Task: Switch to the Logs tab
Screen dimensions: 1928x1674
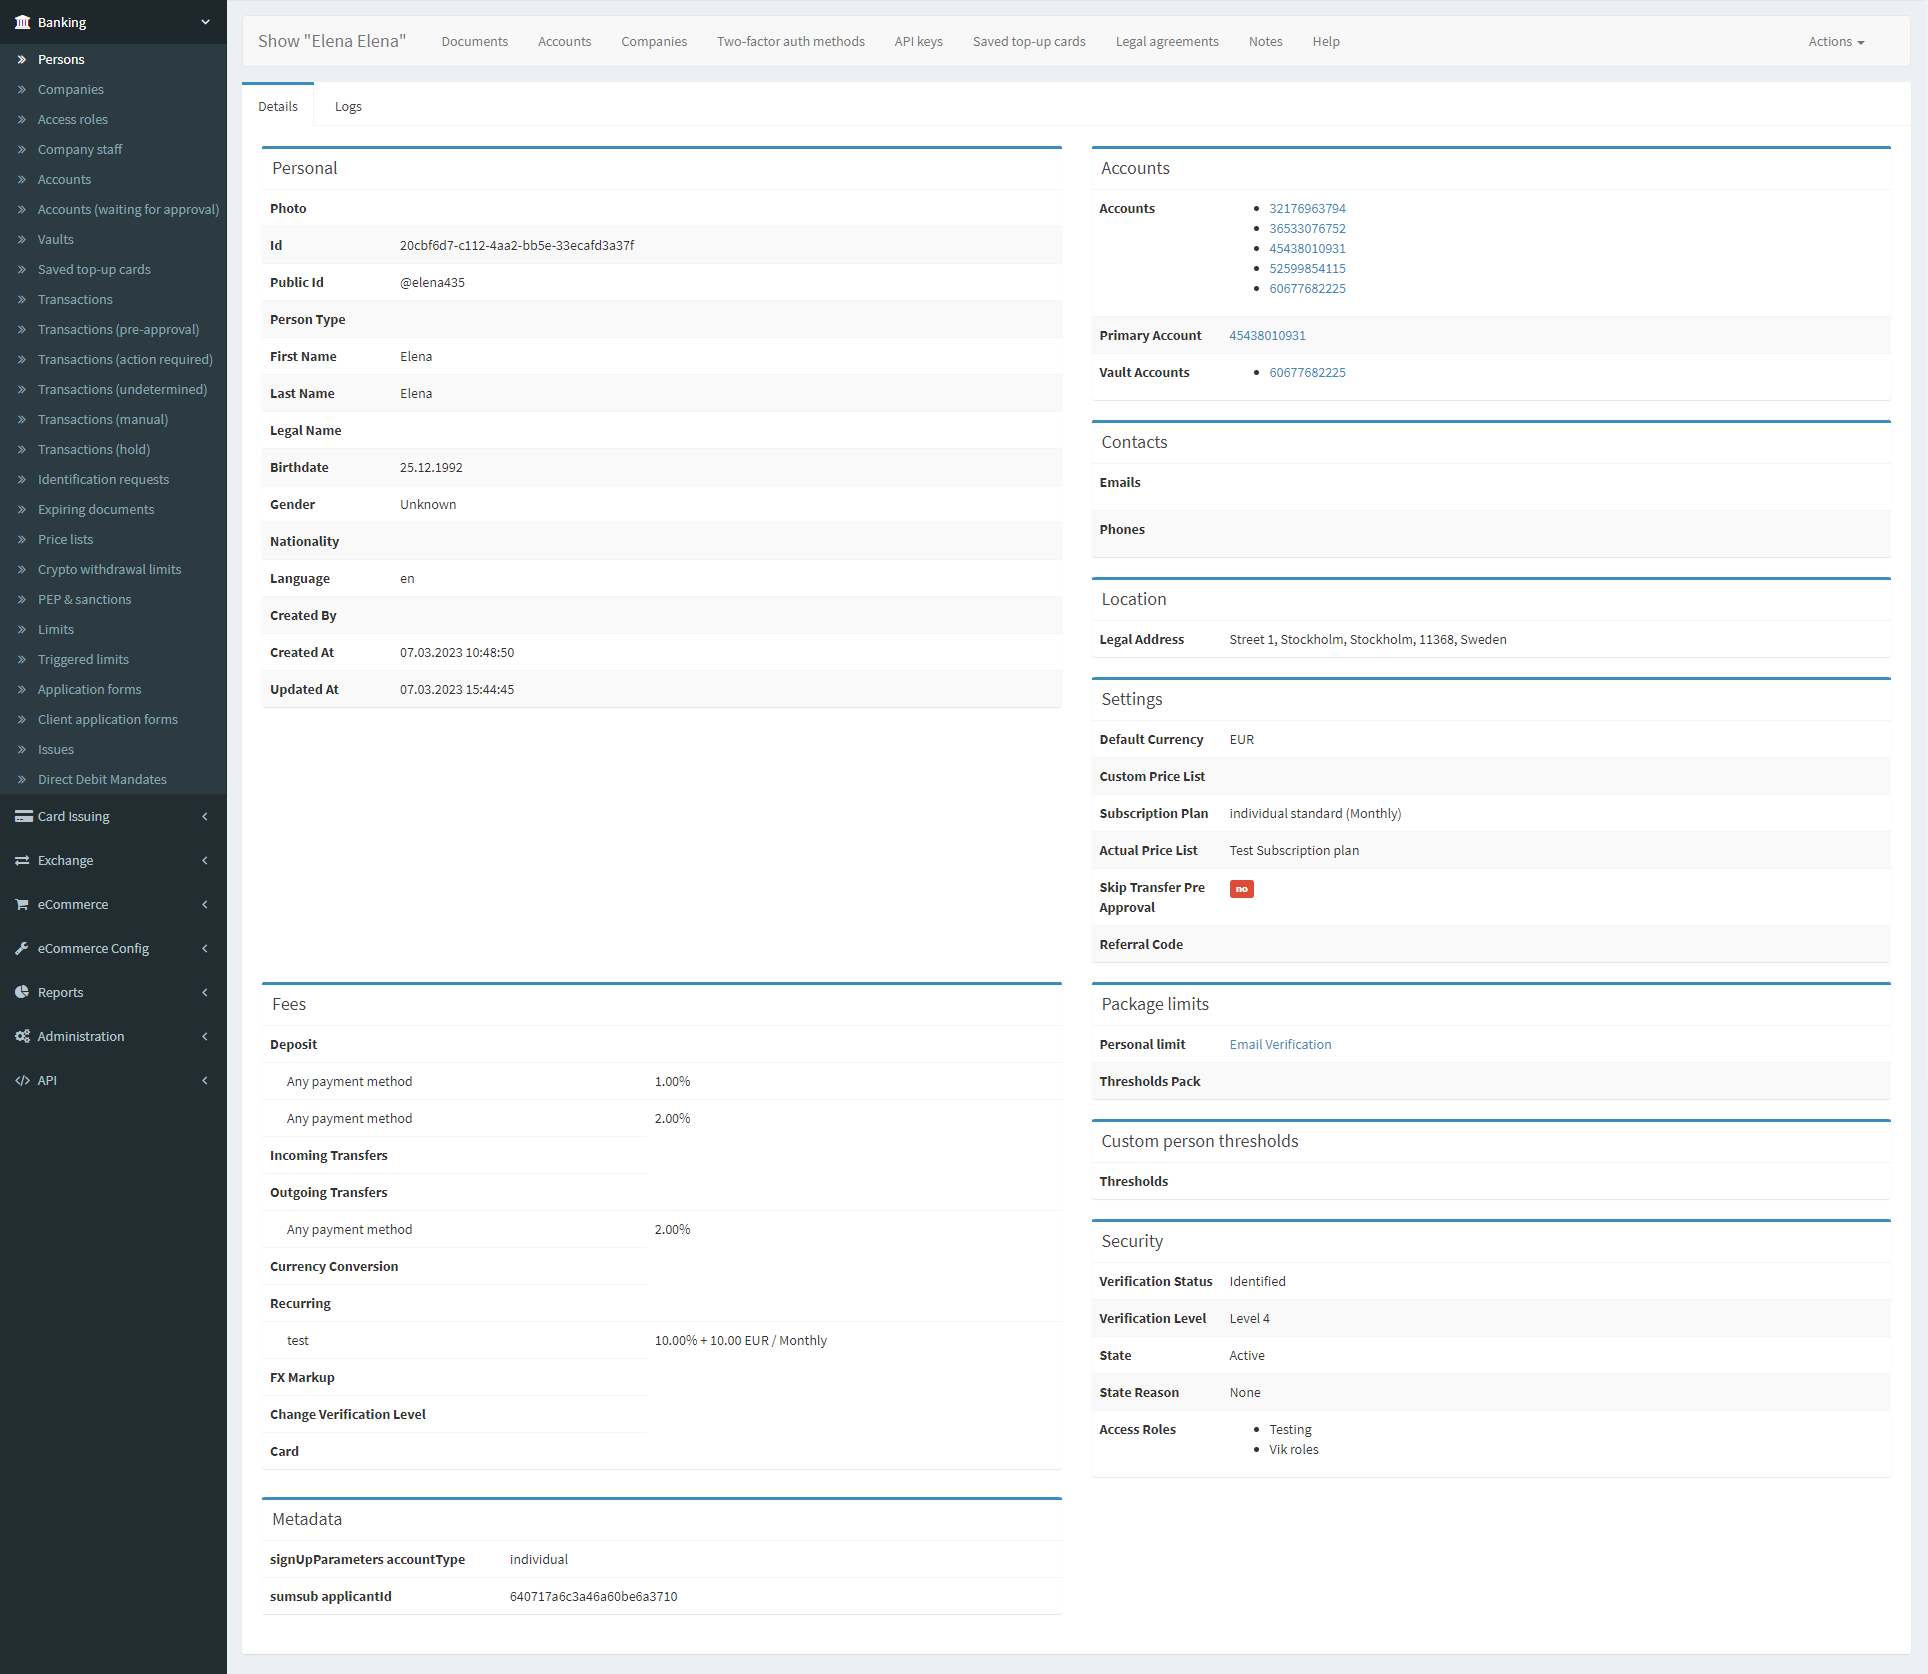Action: tap(348, 106)
